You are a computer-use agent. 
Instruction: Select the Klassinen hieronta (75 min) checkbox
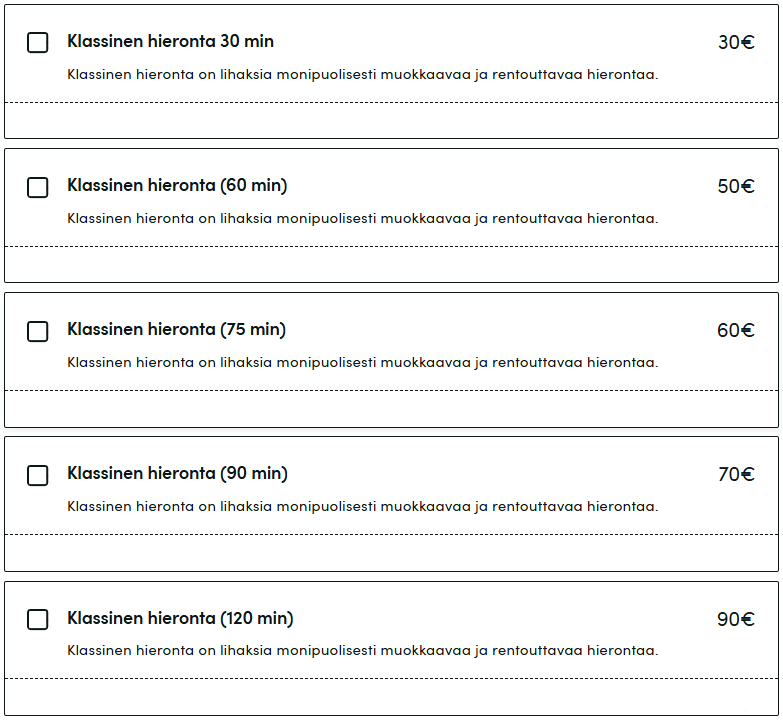pyautogui.click(x=38, y=331)
